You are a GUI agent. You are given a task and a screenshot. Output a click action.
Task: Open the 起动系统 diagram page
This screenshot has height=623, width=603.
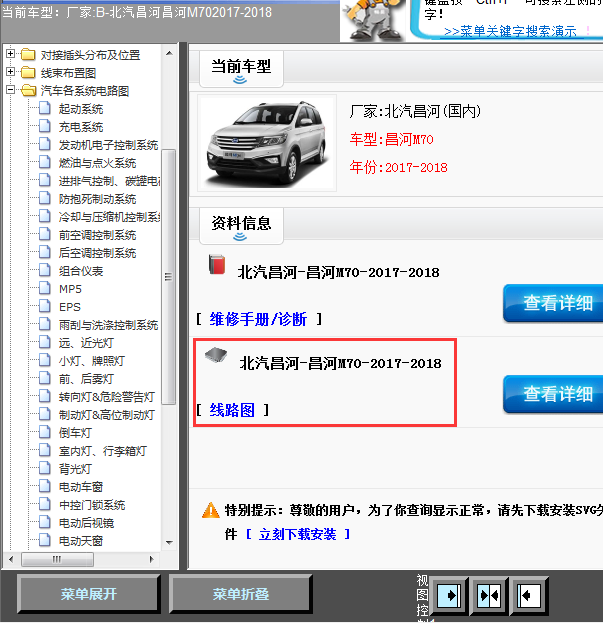coord(81,109)
